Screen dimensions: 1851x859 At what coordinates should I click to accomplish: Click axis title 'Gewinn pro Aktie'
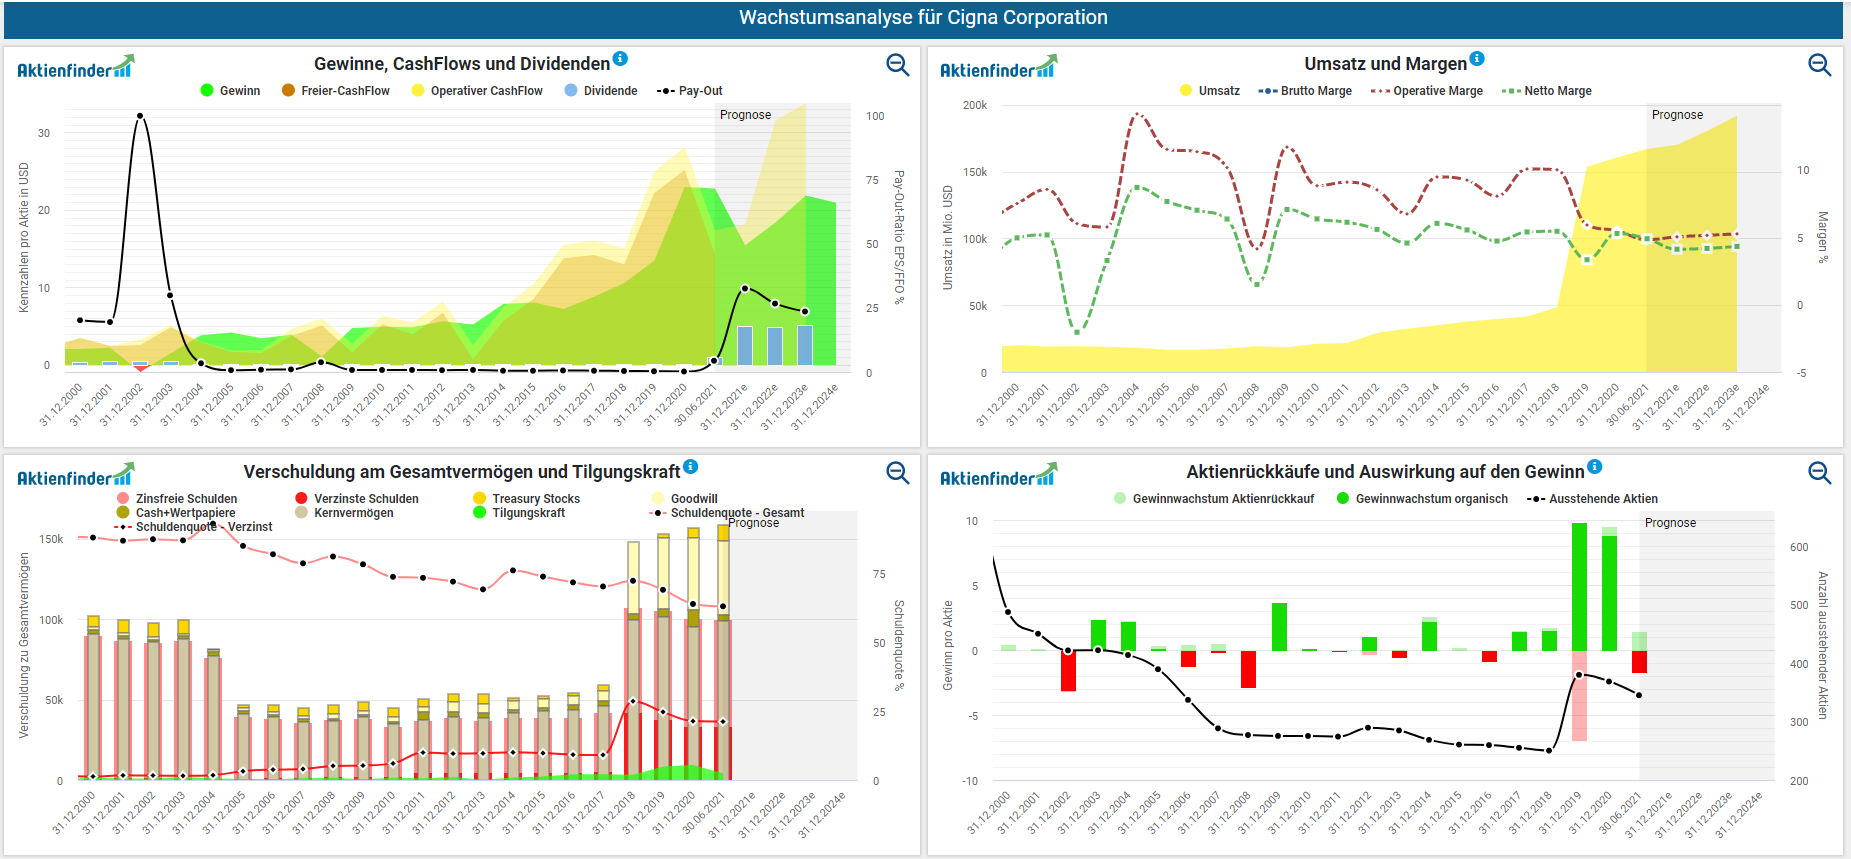[x=947, y=646]
